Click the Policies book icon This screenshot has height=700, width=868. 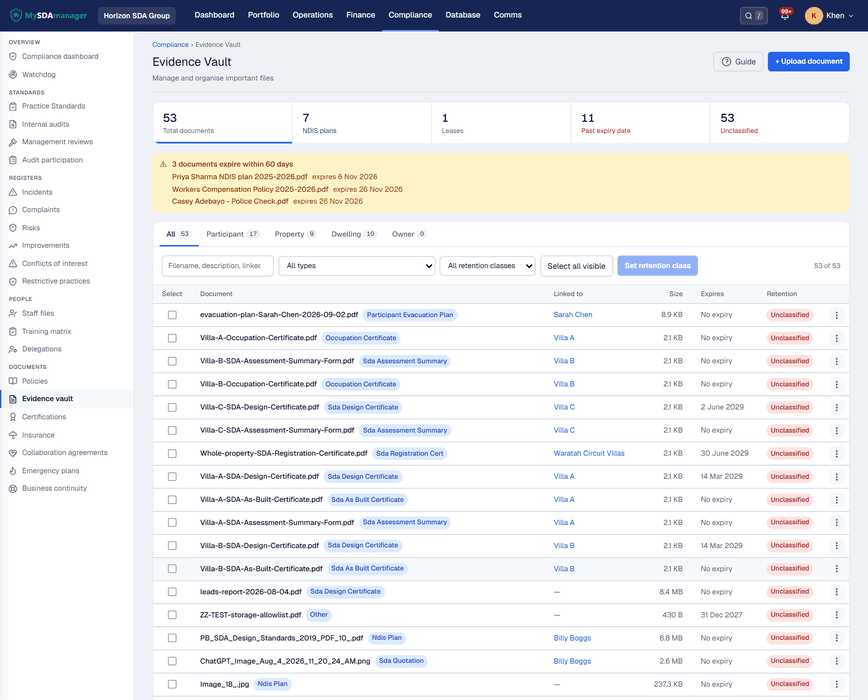tap(13, 381)
